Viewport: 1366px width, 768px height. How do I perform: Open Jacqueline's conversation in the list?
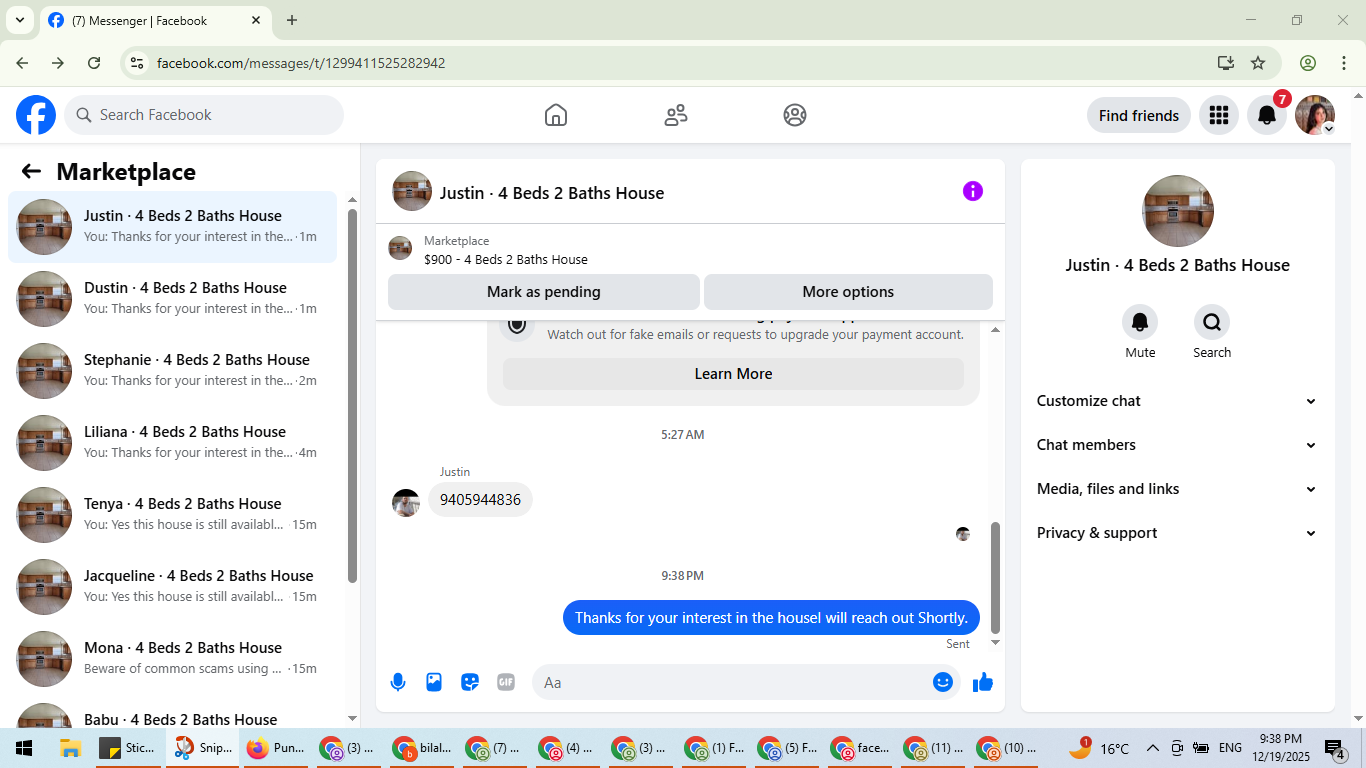coord(173,587)
